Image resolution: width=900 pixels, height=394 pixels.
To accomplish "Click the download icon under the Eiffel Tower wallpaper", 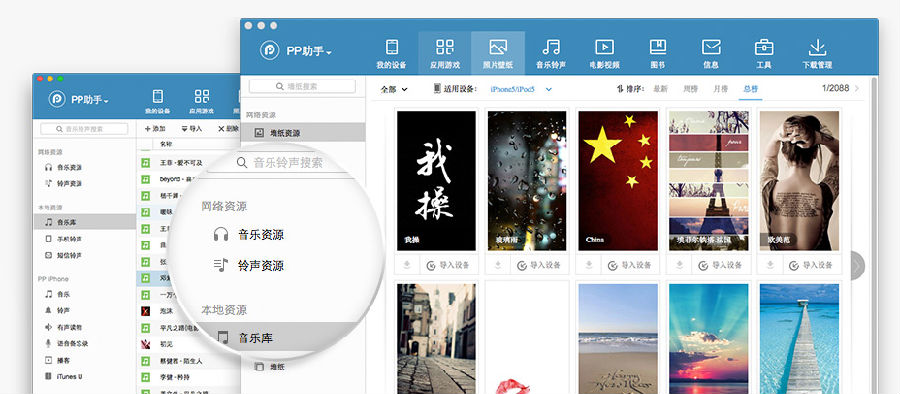I will click(x=680, y=265).
